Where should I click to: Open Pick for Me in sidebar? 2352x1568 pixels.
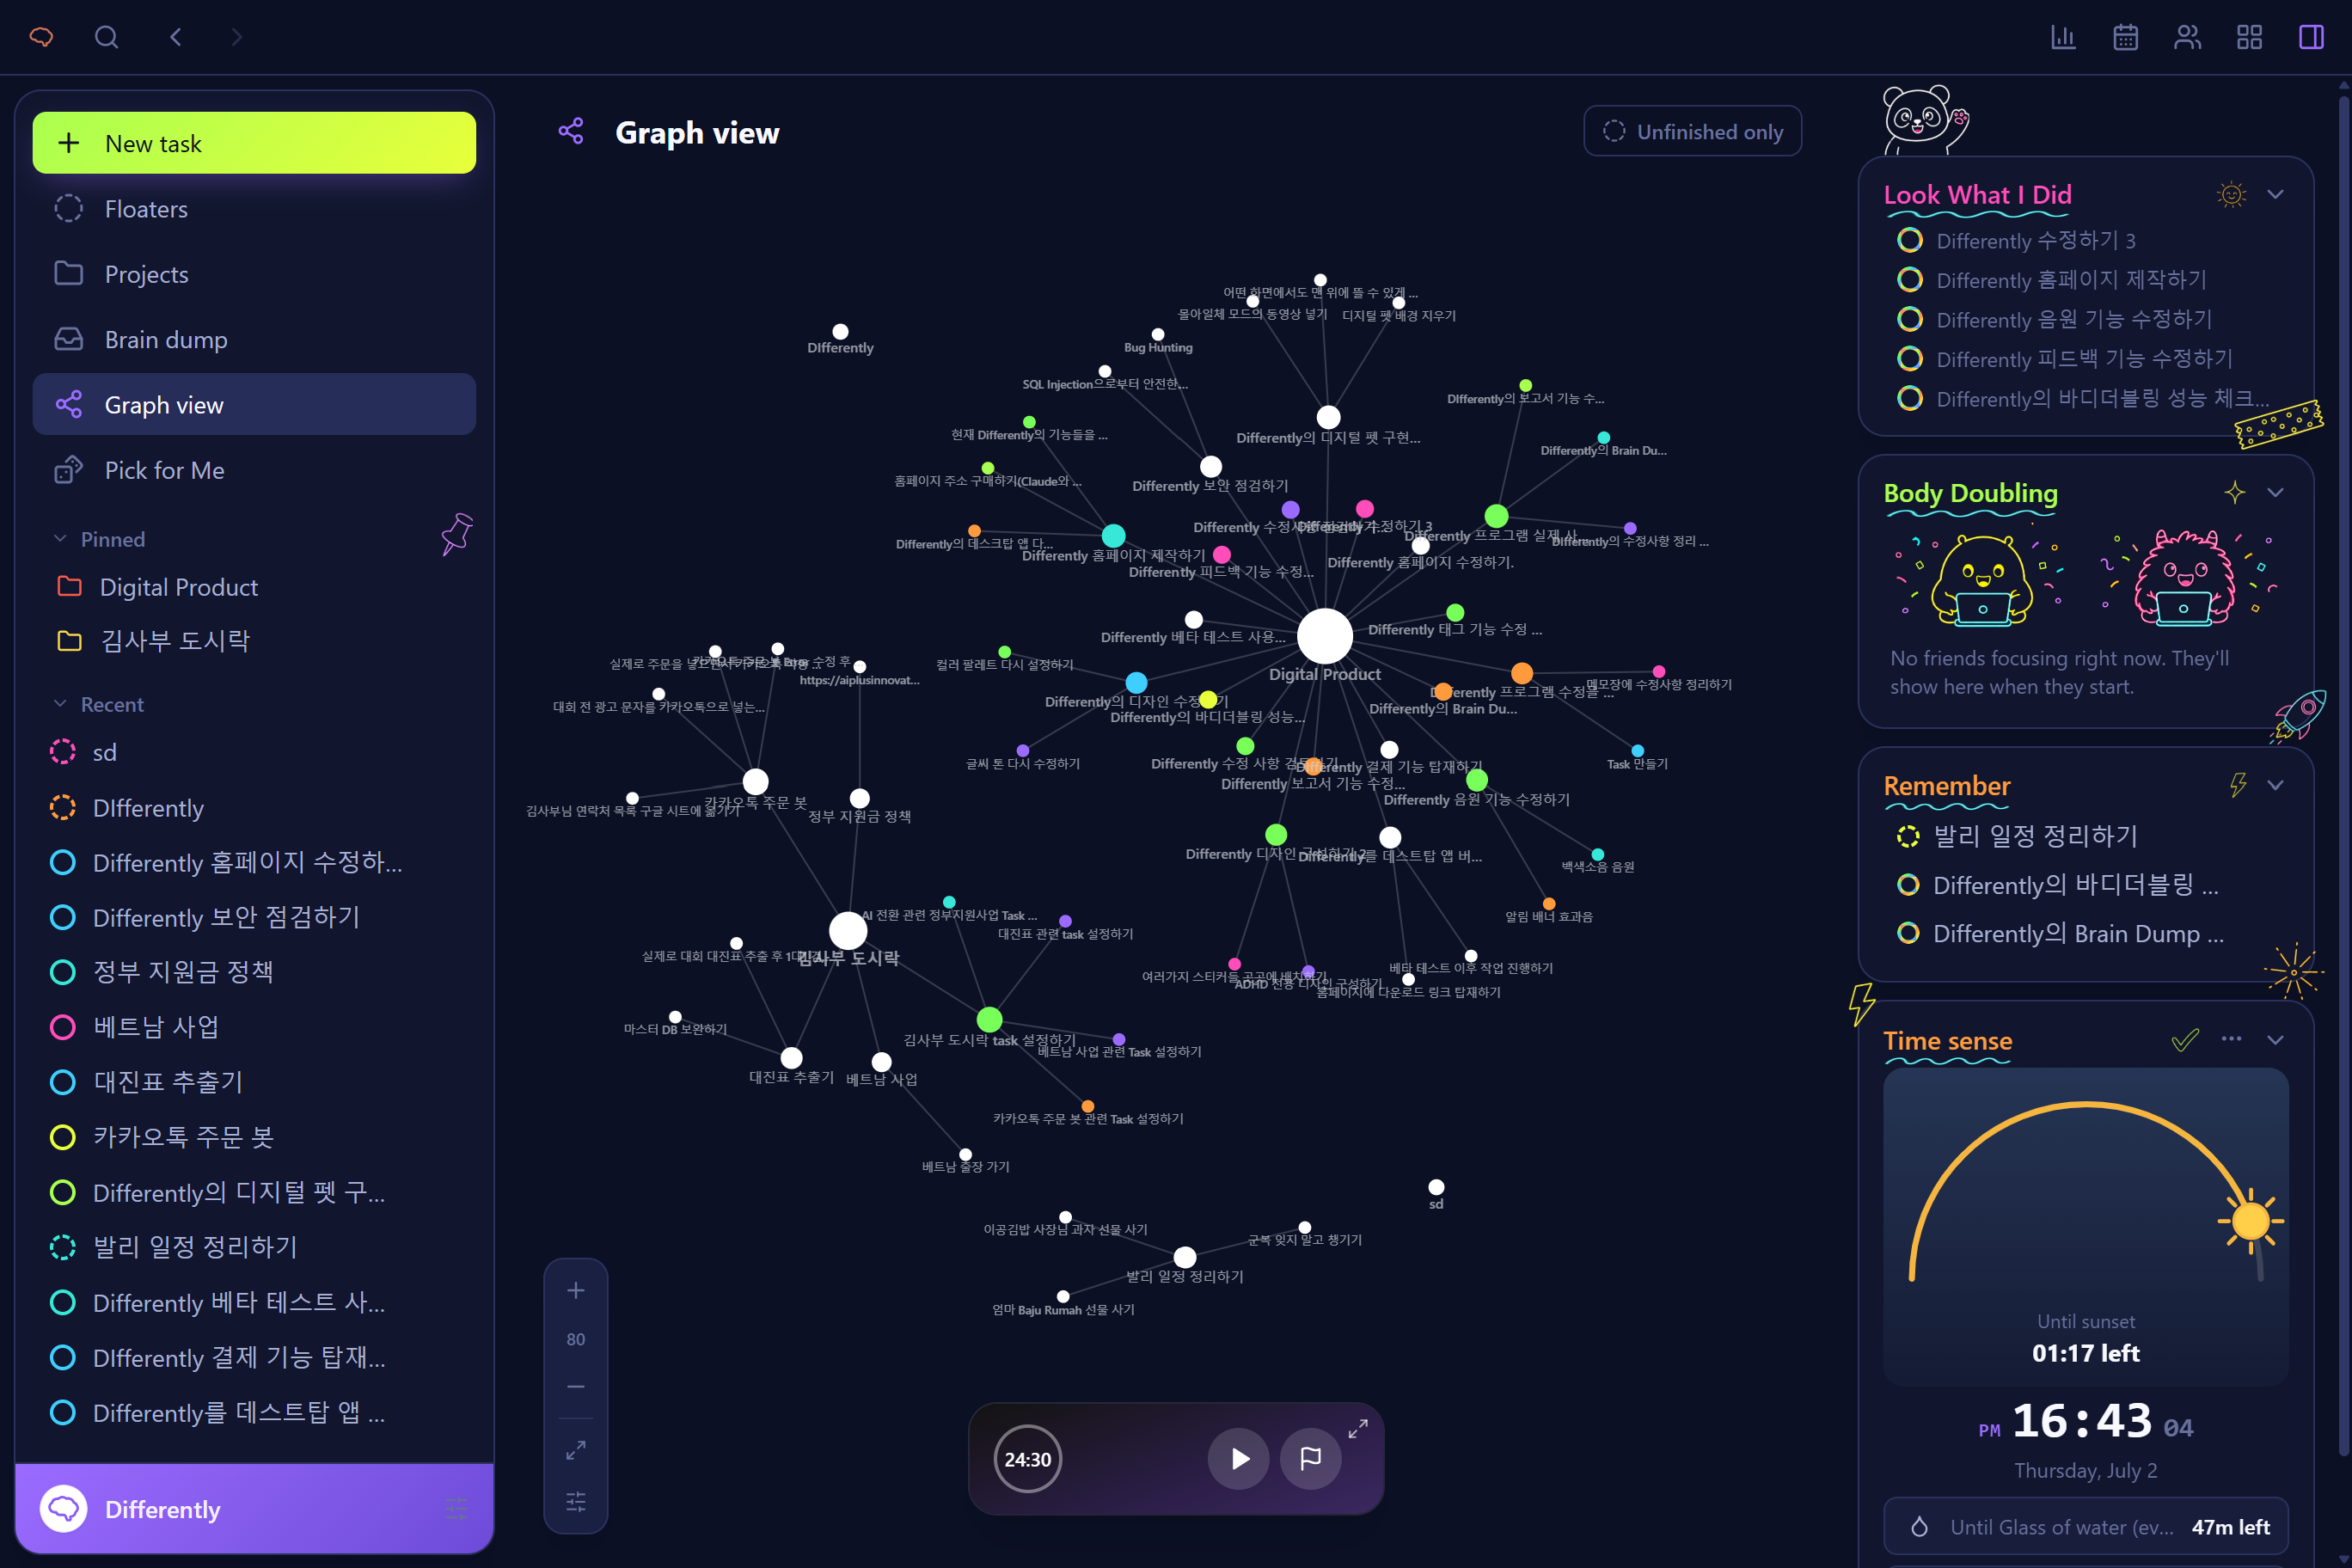click(x=254, y=470)
